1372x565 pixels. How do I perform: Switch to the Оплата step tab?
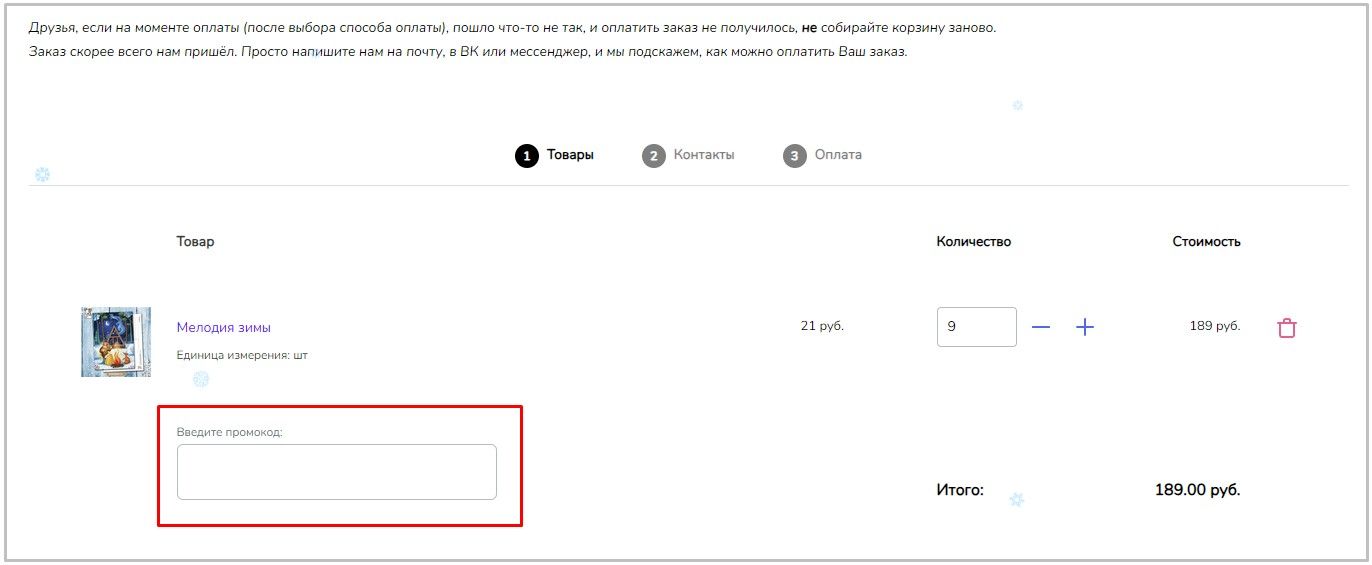[x=838, y=155]
